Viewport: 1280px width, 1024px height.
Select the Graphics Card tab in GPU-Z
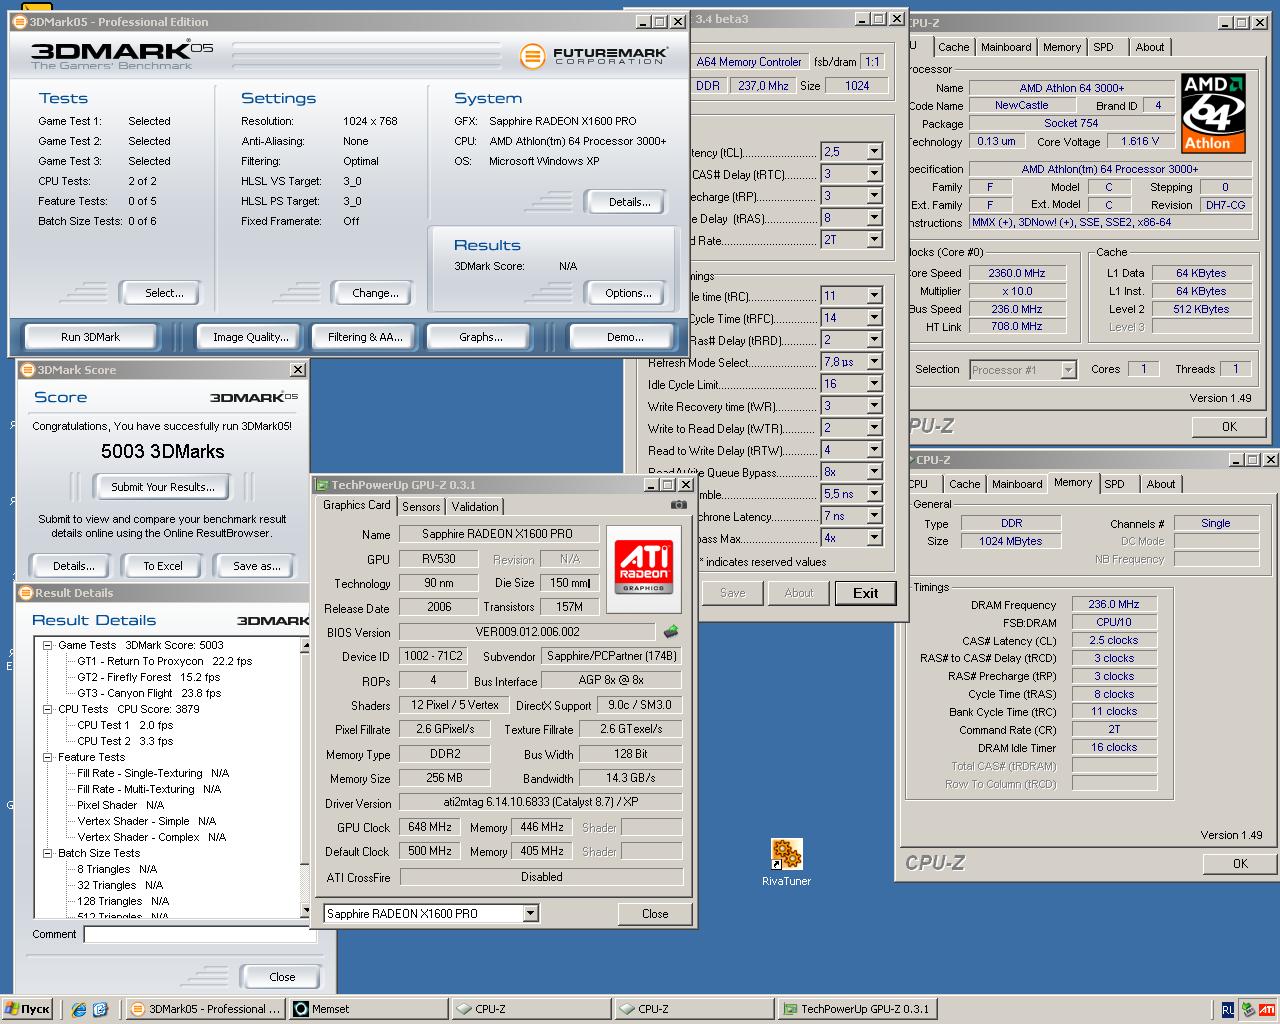click(357, 505)
